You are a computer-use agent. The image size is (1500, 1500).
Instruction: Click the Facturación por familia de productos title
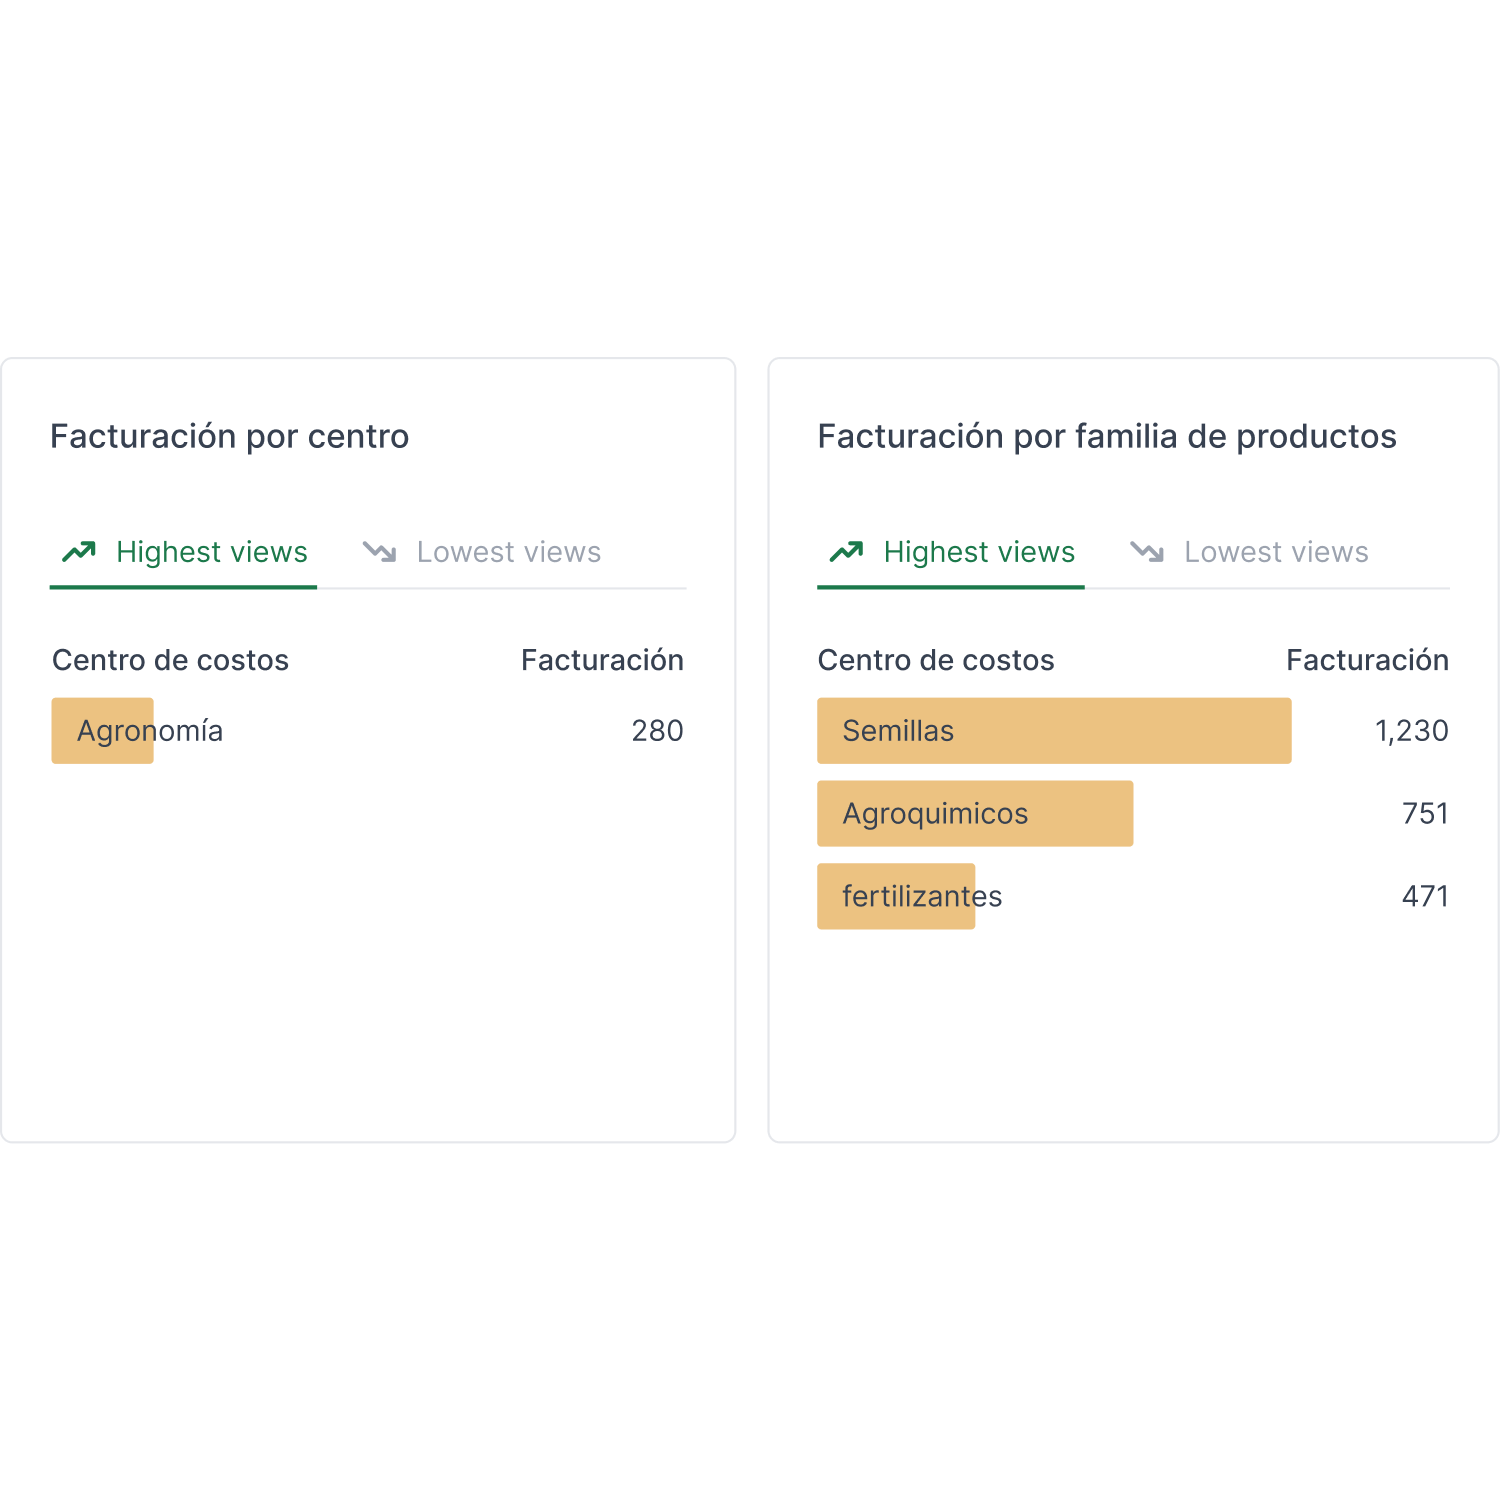[1107, 437]
